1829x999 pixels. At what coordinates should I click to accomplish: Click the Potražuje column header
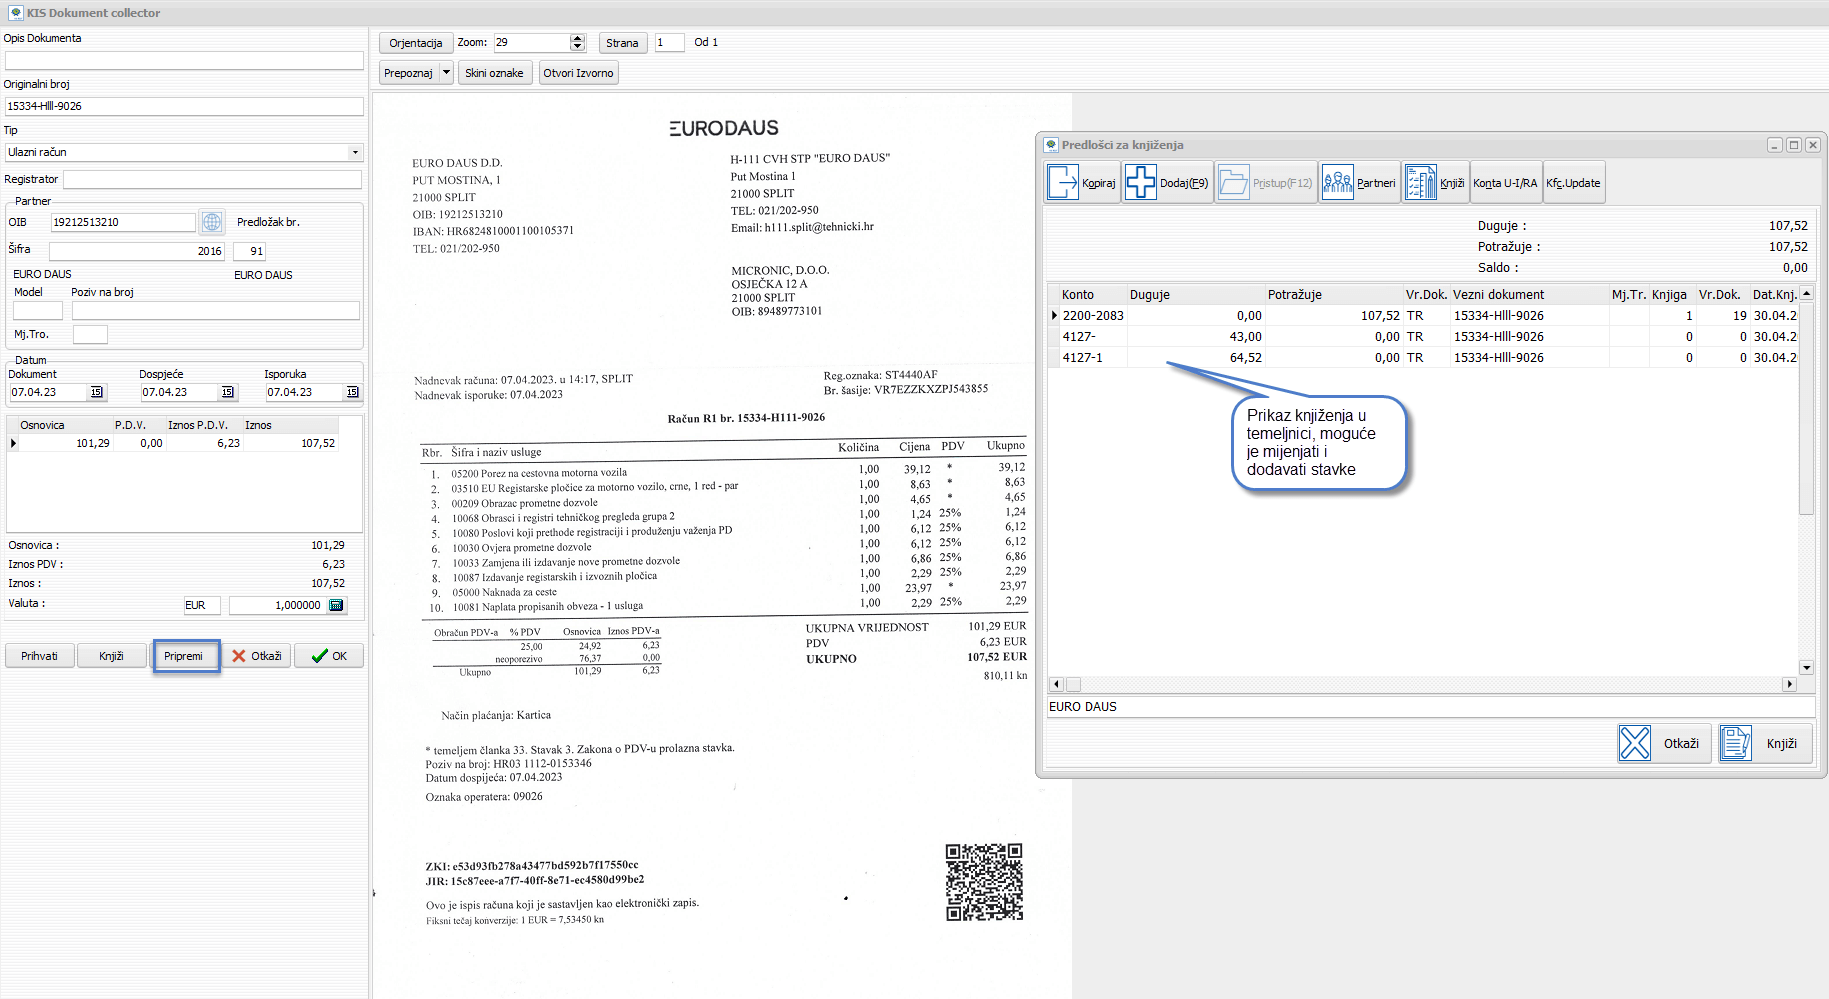pos(1333,294)
